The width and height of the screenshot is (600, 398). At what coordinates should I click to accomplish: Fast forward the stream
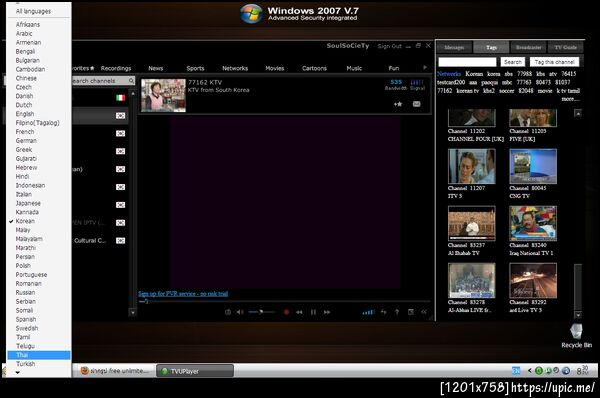(327, 312)
